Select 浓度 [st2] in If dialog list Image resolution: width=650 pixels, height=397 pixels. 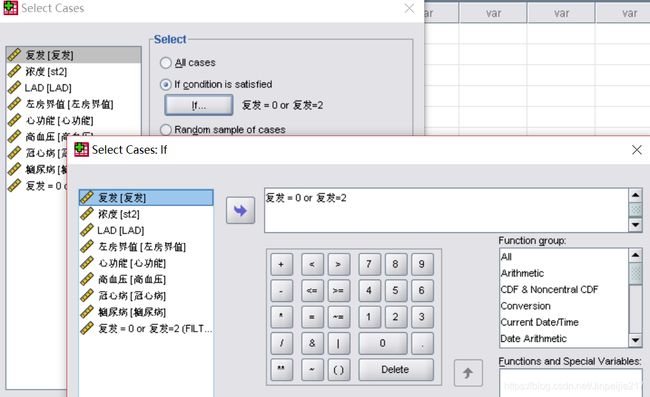pos(146,214)
